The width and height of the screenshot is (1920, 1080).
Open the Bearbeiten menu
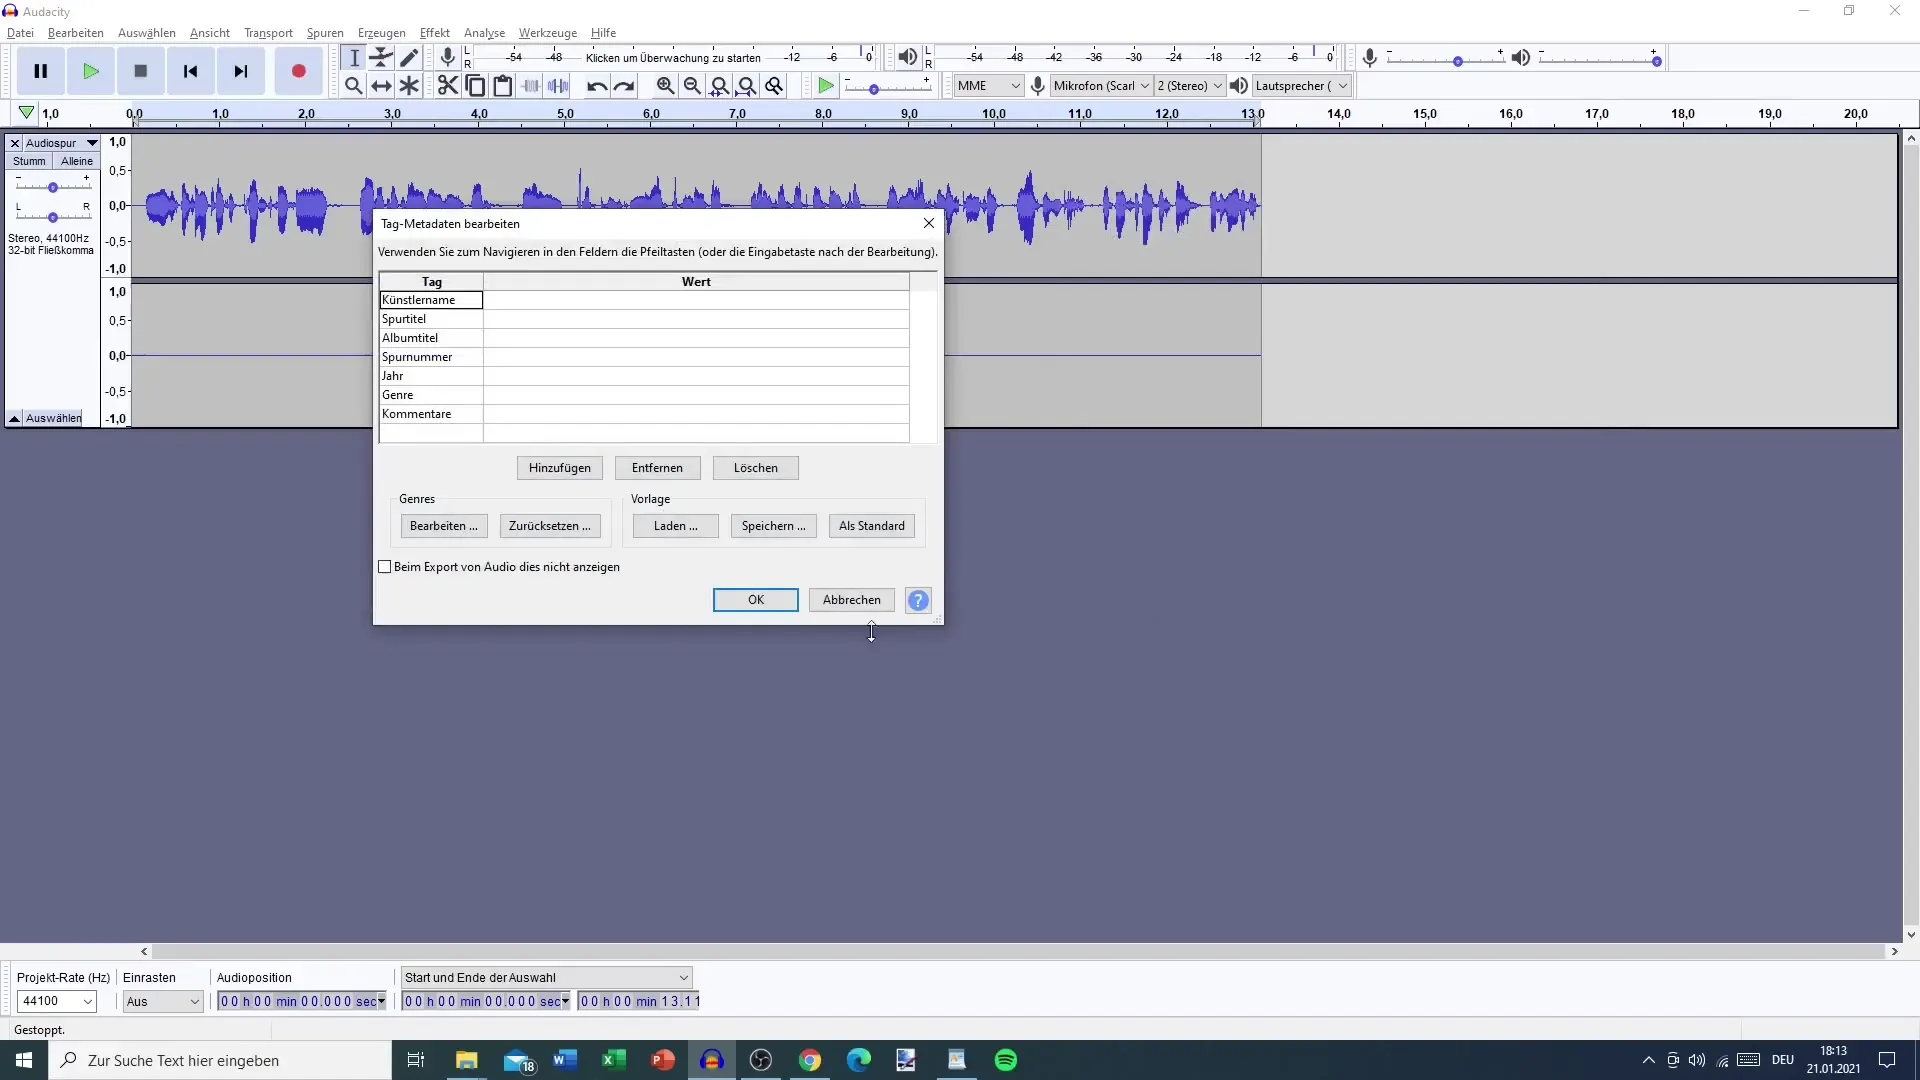[x=76, y=33]
